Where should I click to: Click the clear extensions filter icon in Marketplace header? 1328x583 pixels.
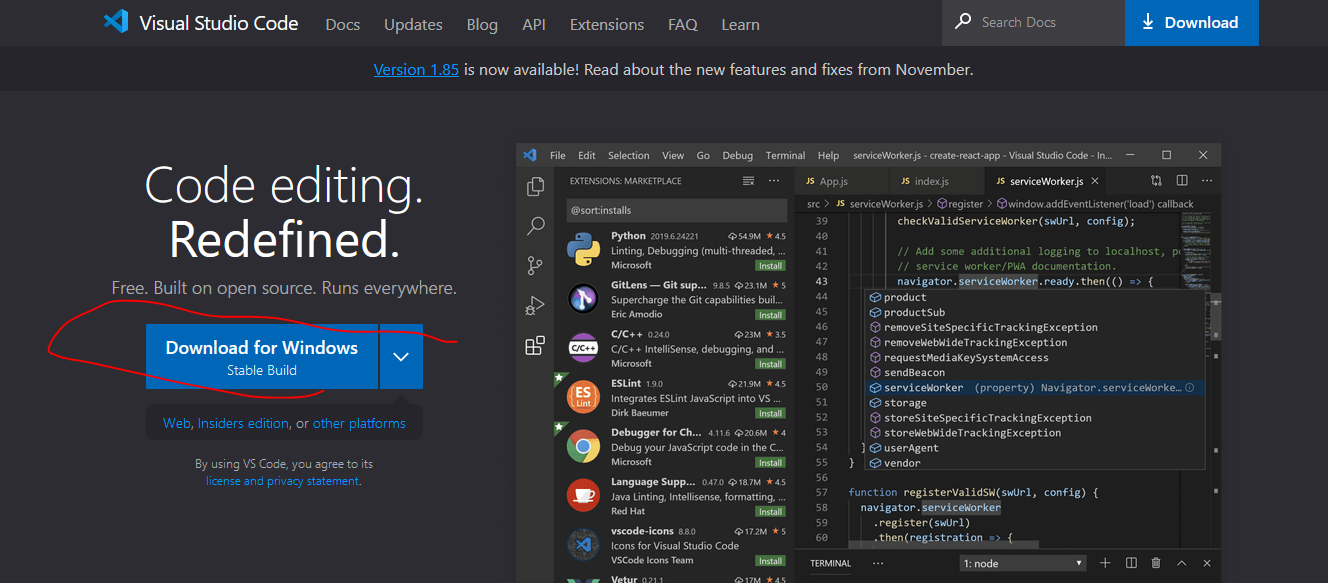pos(748,181)
